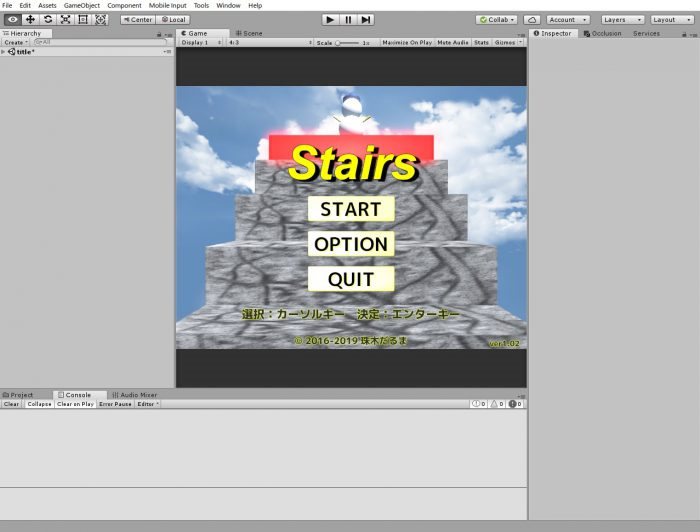Toggle Collapse in the Console
This screenshot has height=532, width=700.
point(39,404)
